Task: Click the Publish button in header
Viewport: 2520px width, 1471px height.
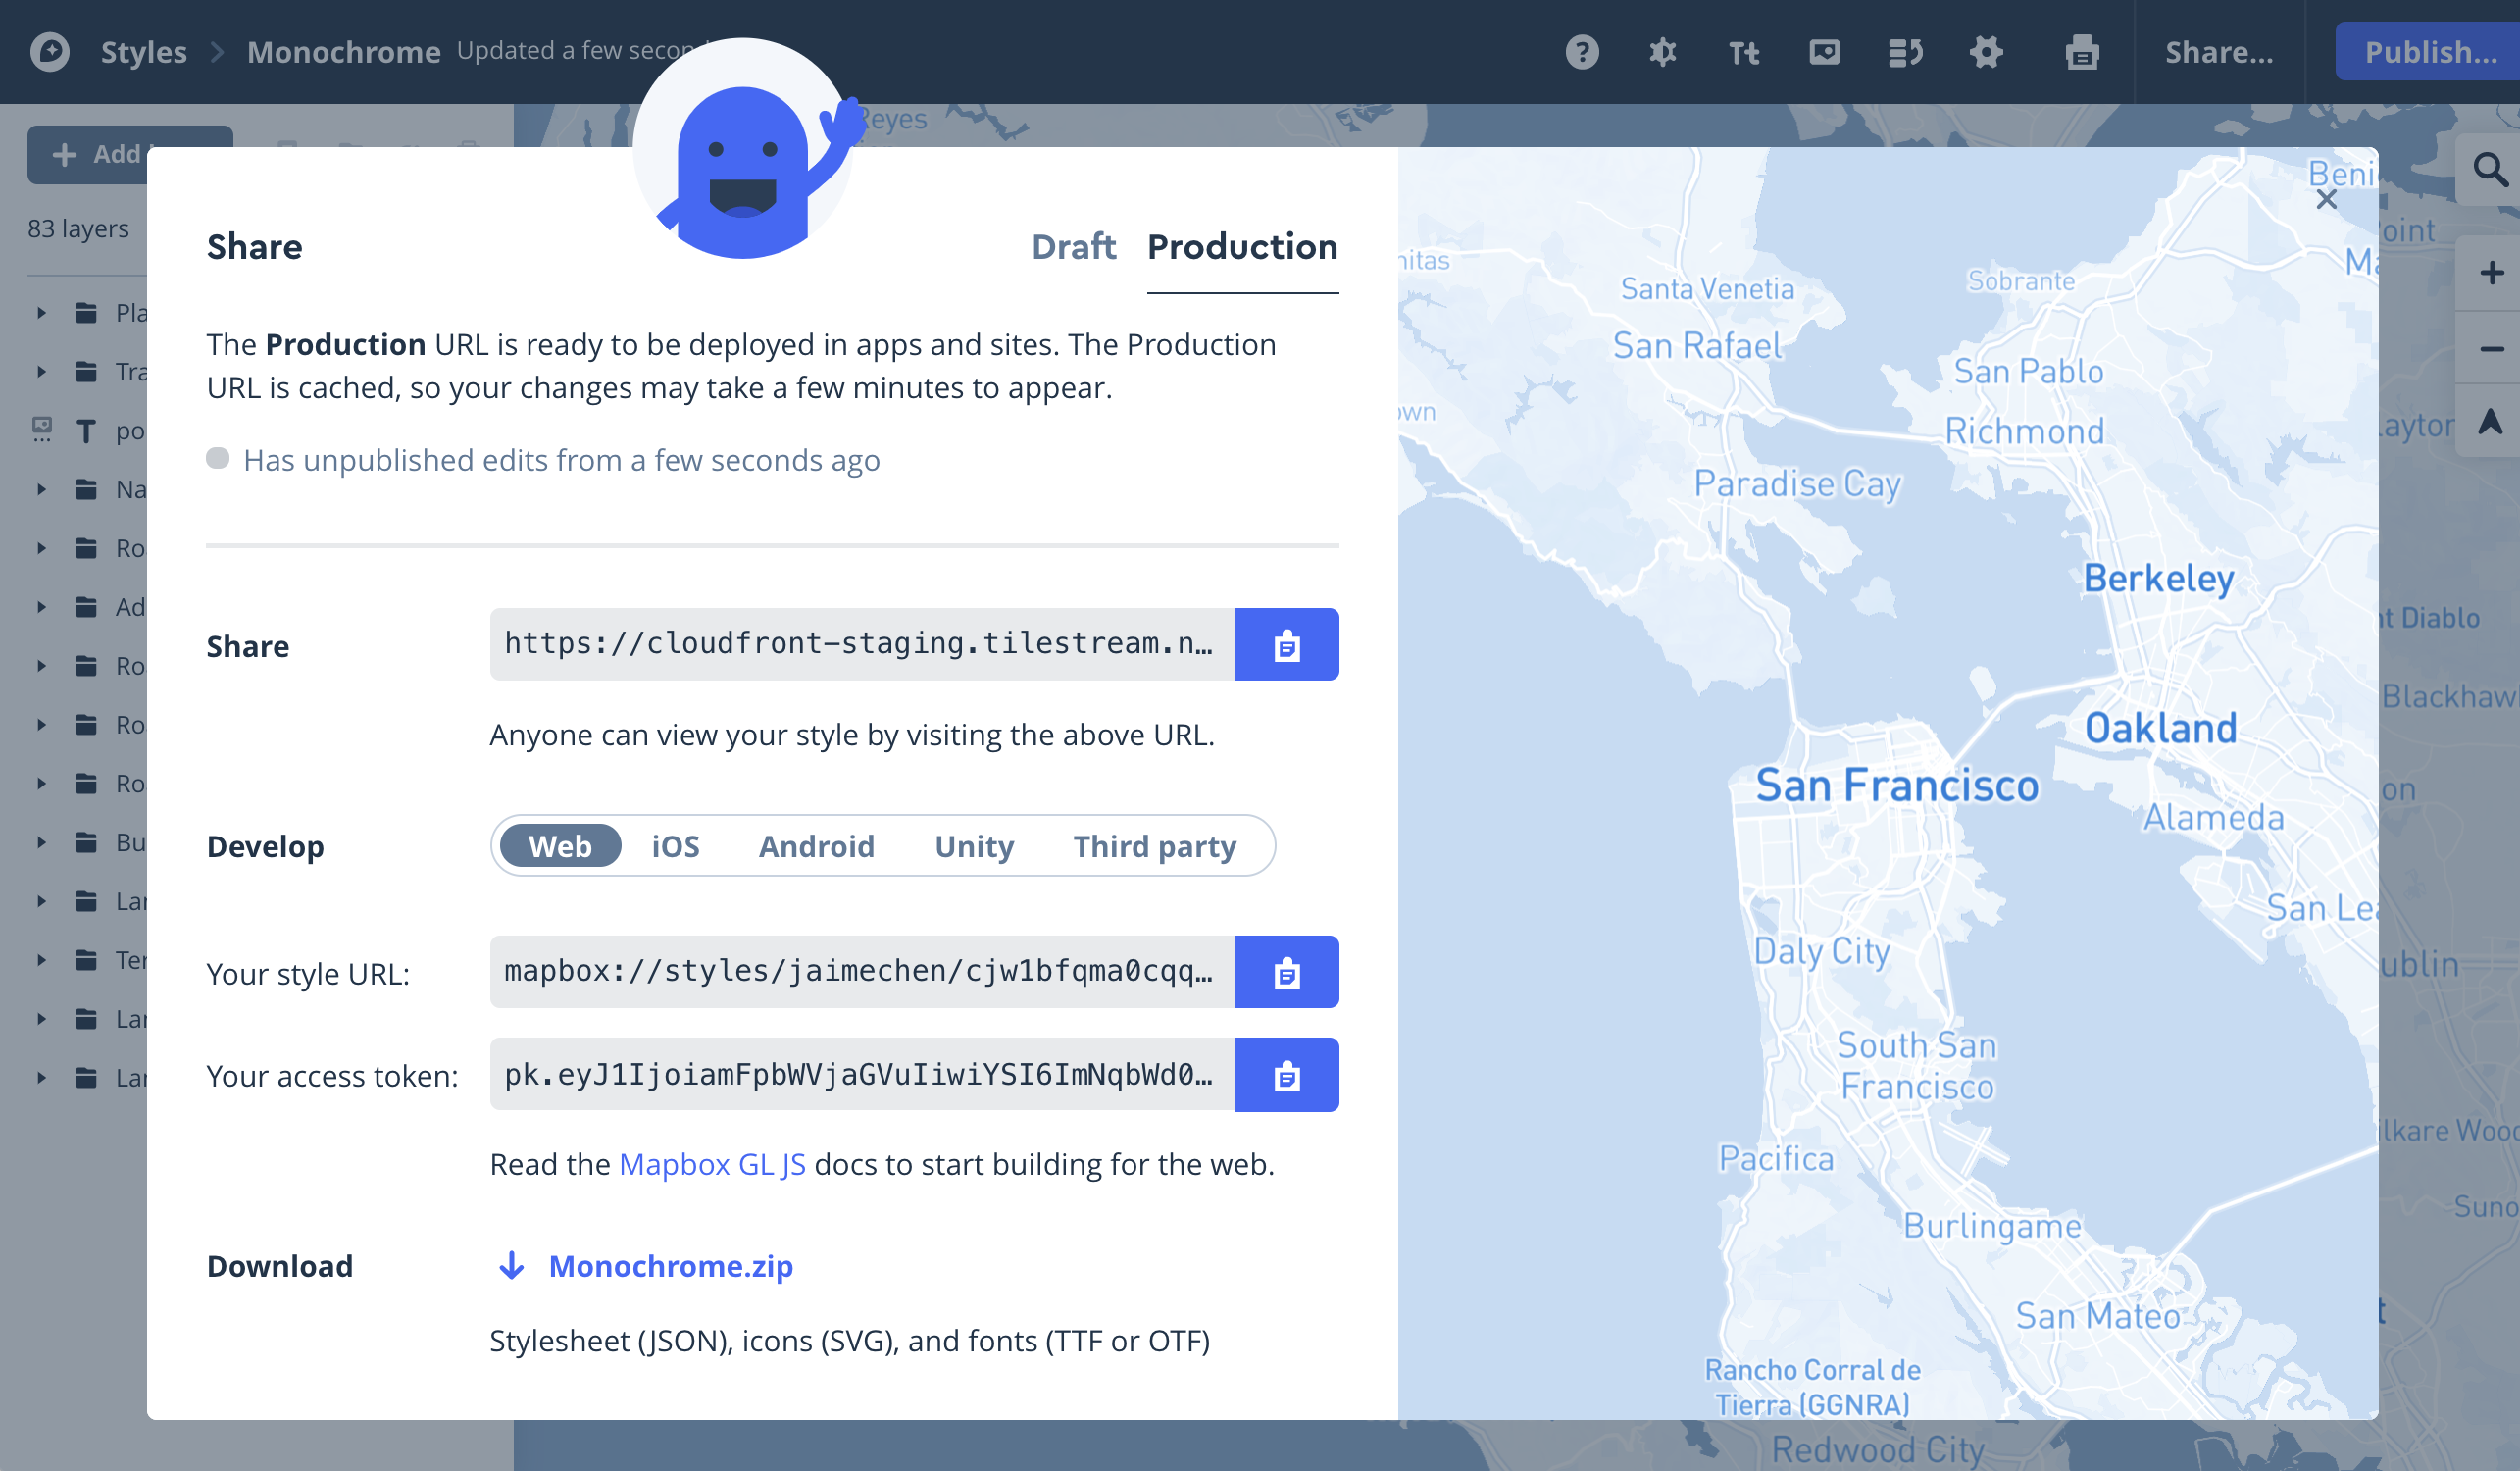Action: 2430,52
